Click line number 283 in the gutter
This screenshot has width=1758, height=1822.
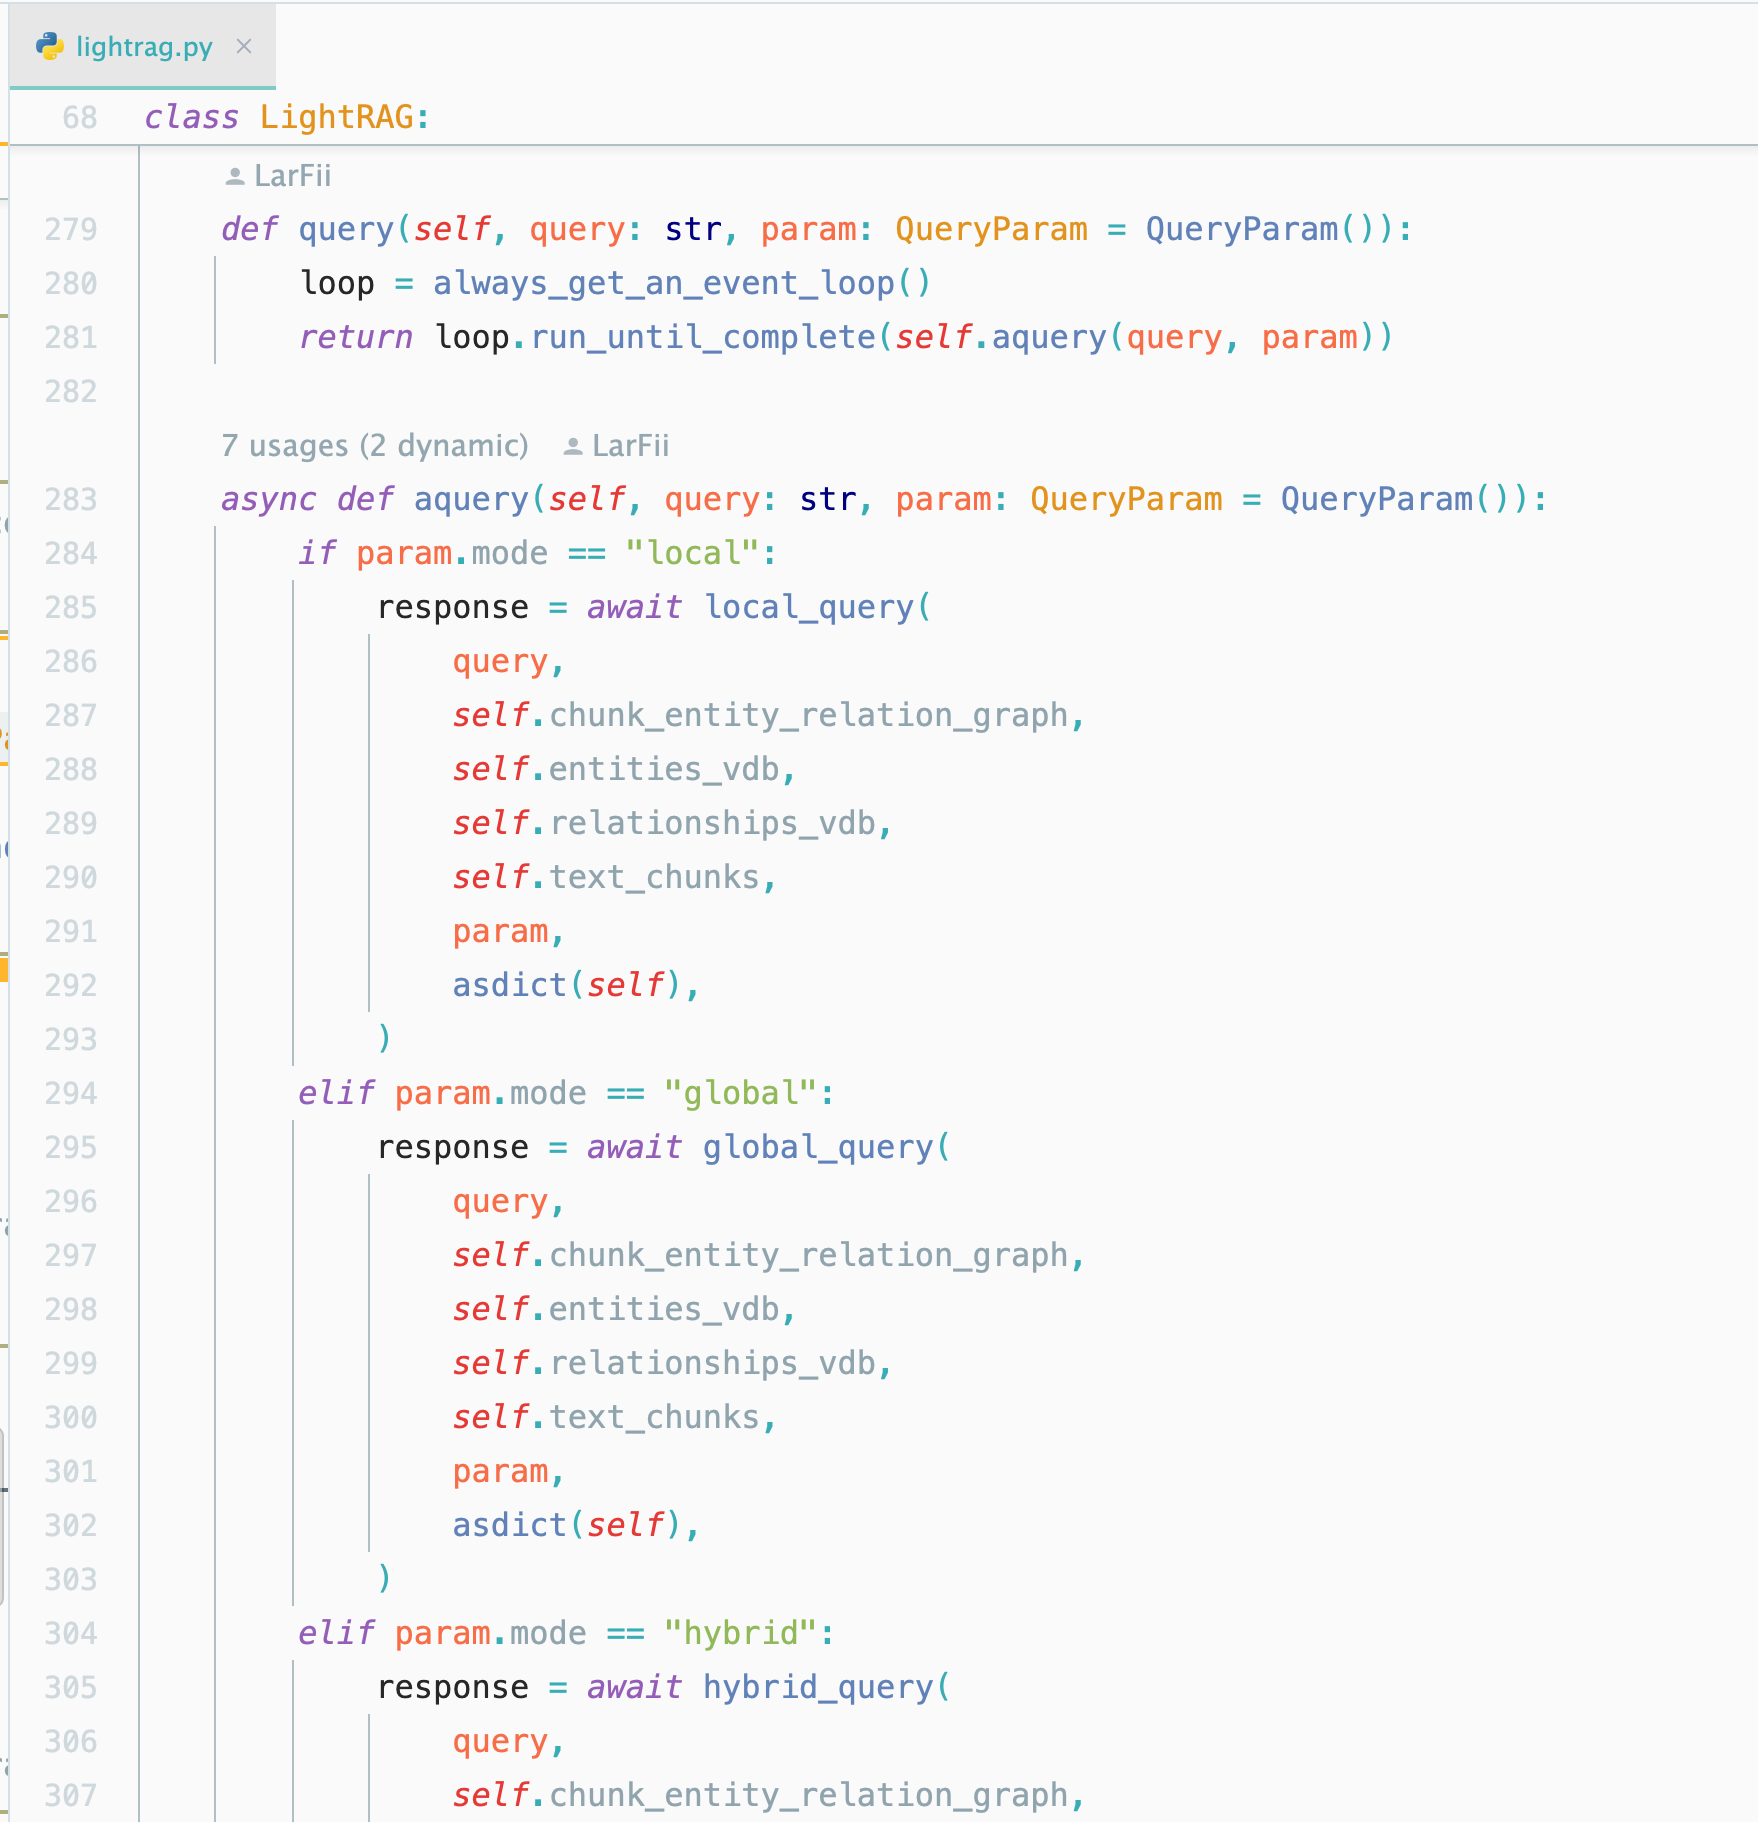[x=71, y=500]
